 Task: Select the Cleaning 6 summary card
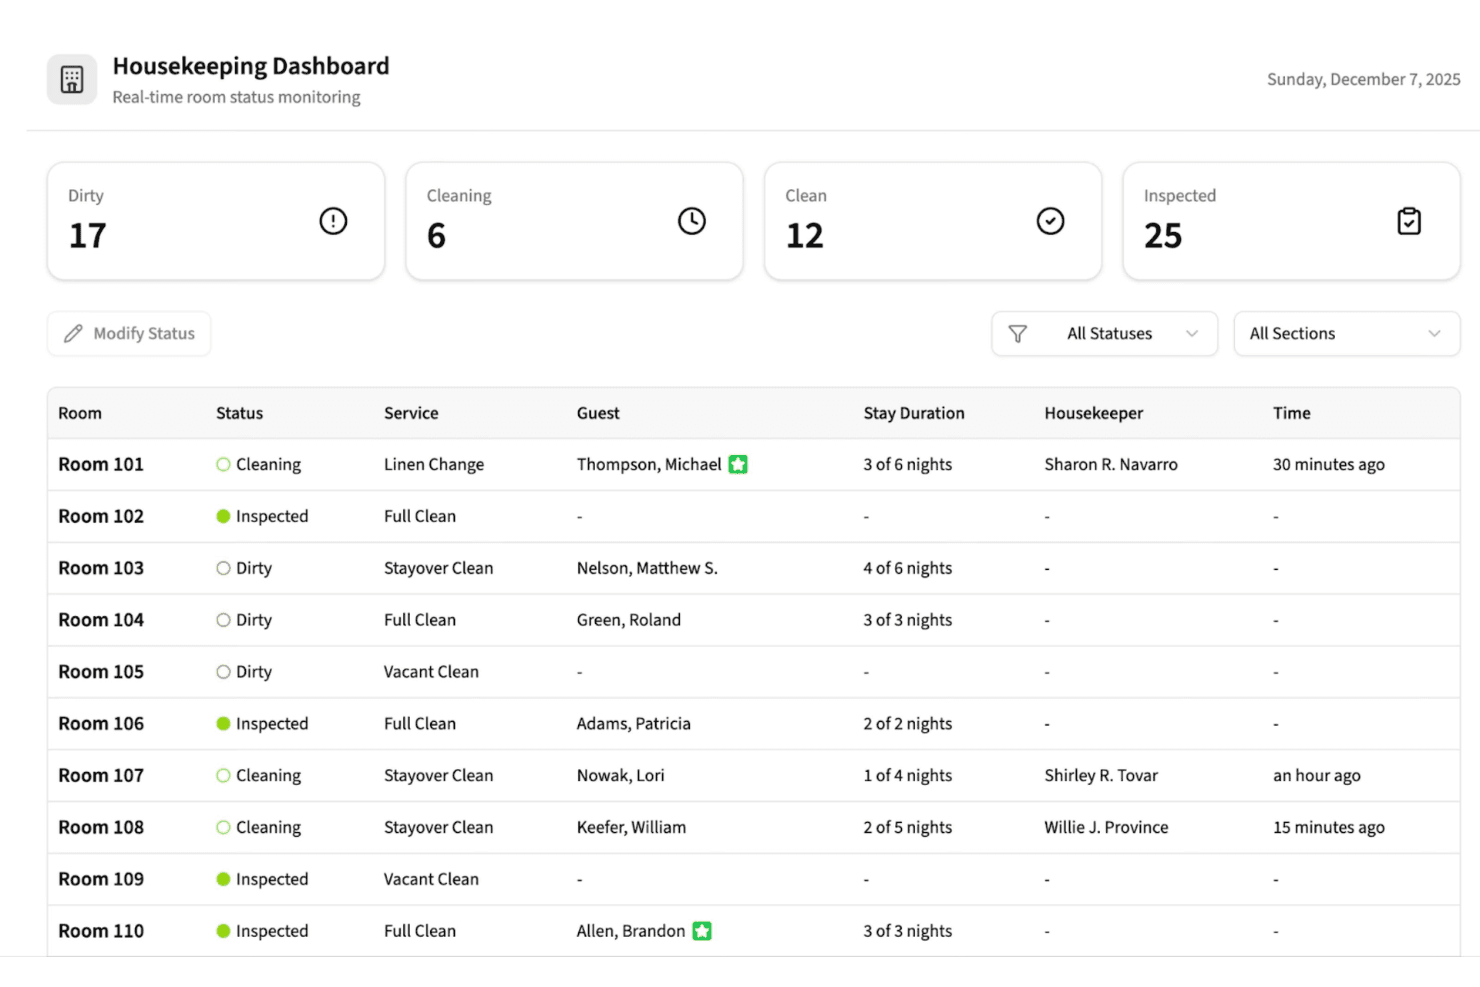pyautogui.click(x=574, y=221)
